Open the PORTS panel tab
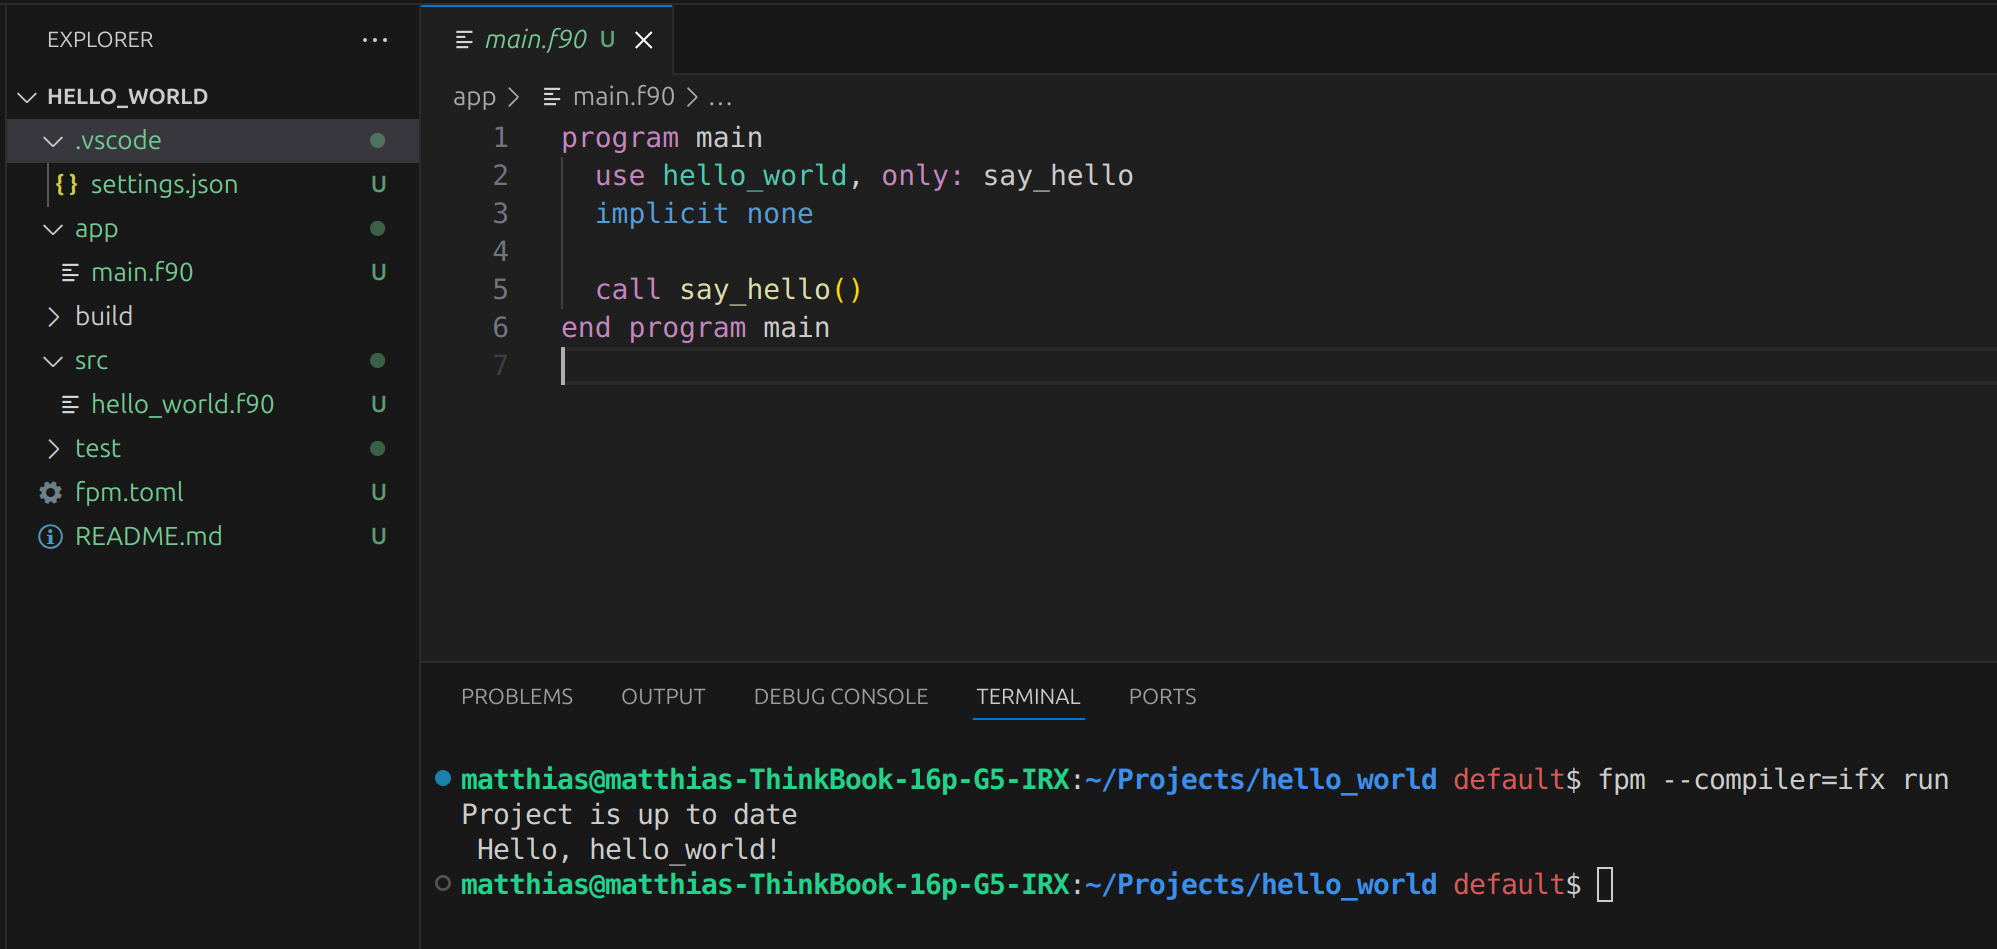This screenshot has width=1997, height=949. [x=1162, y=697]
